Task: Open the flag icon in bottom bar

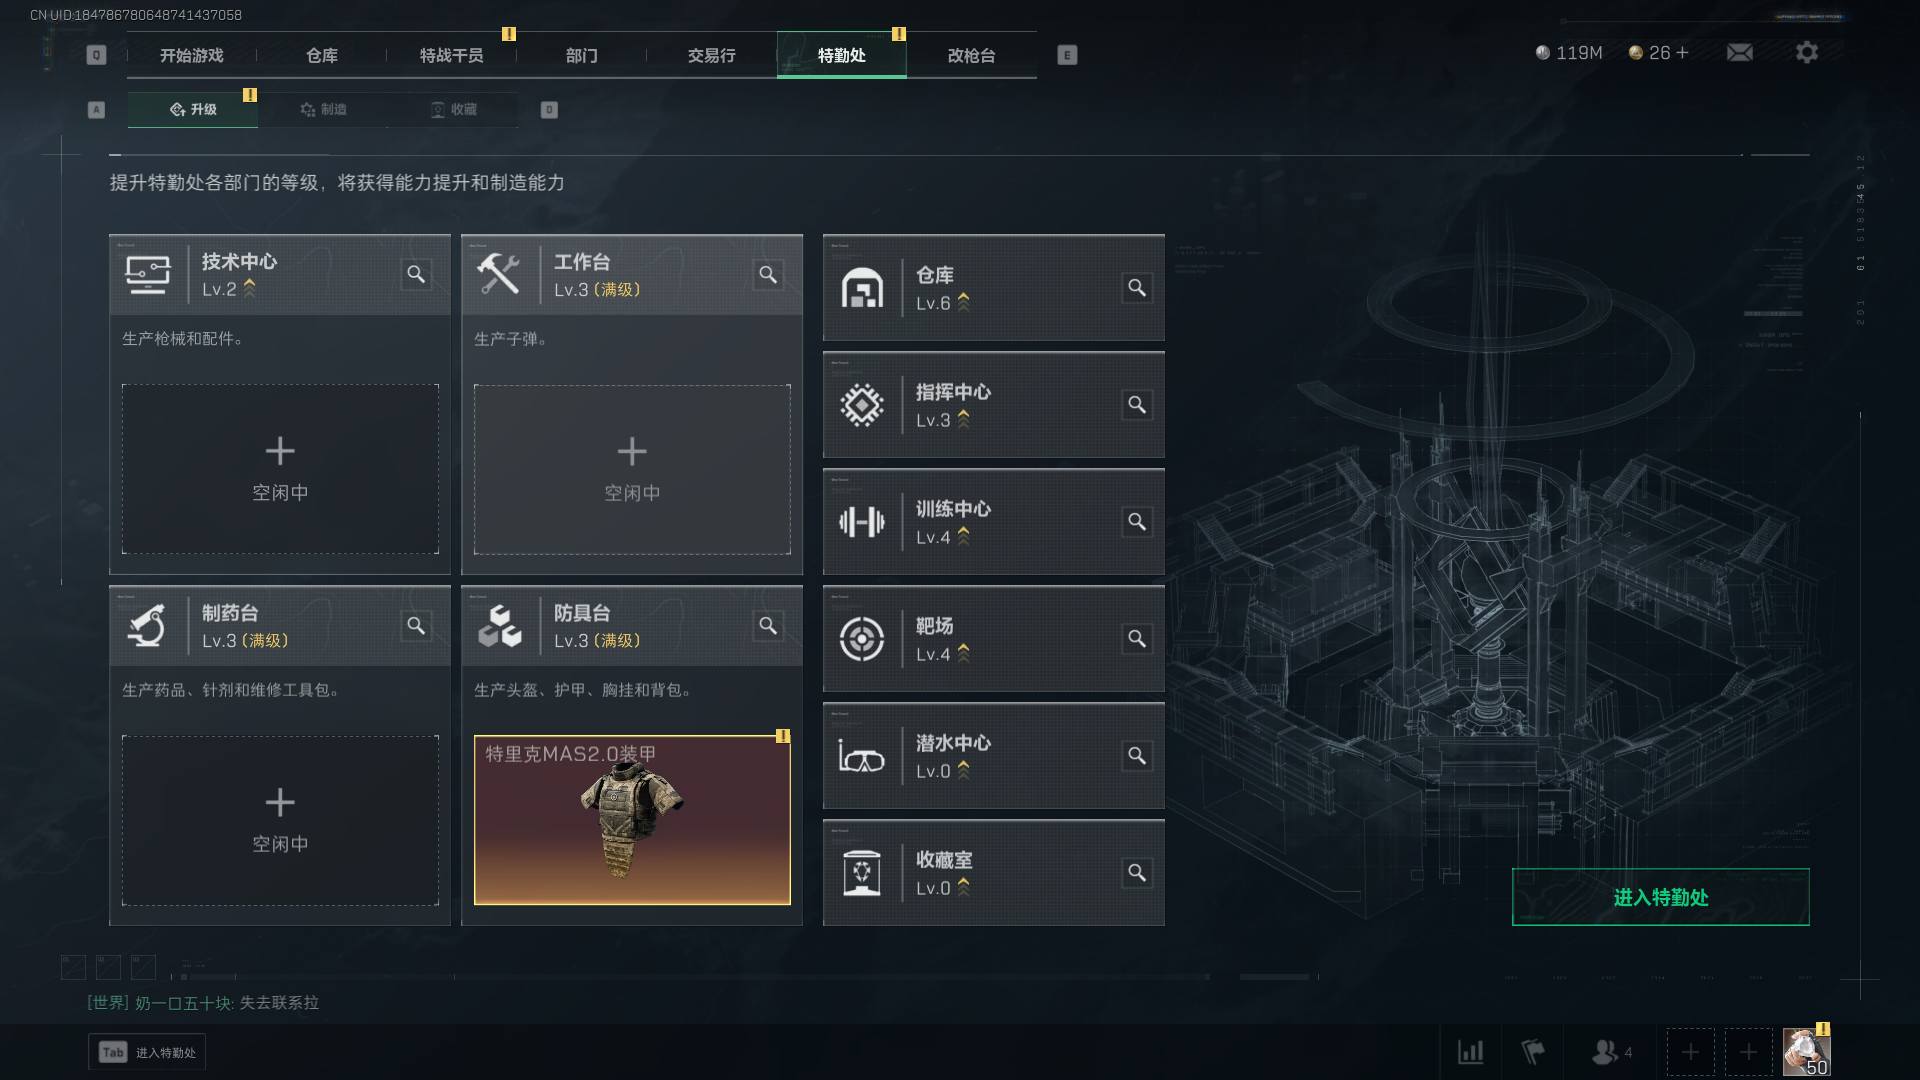Action: pos(1532,1052)
